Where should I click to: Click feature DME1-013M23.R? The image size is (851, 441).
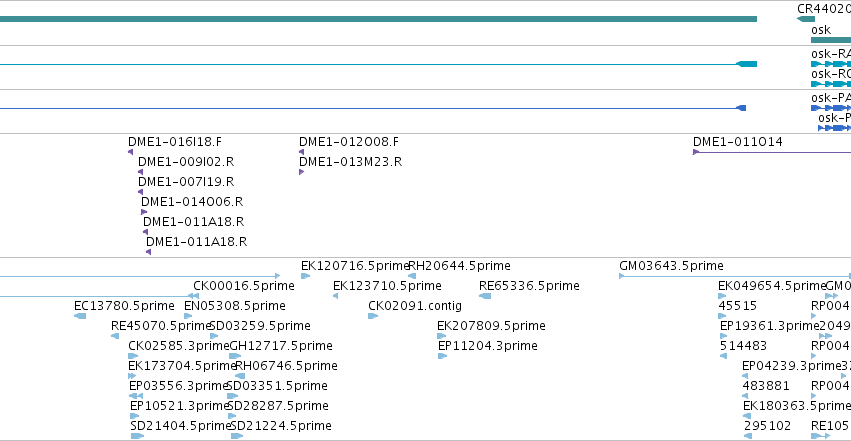click(x=351, y=162)
